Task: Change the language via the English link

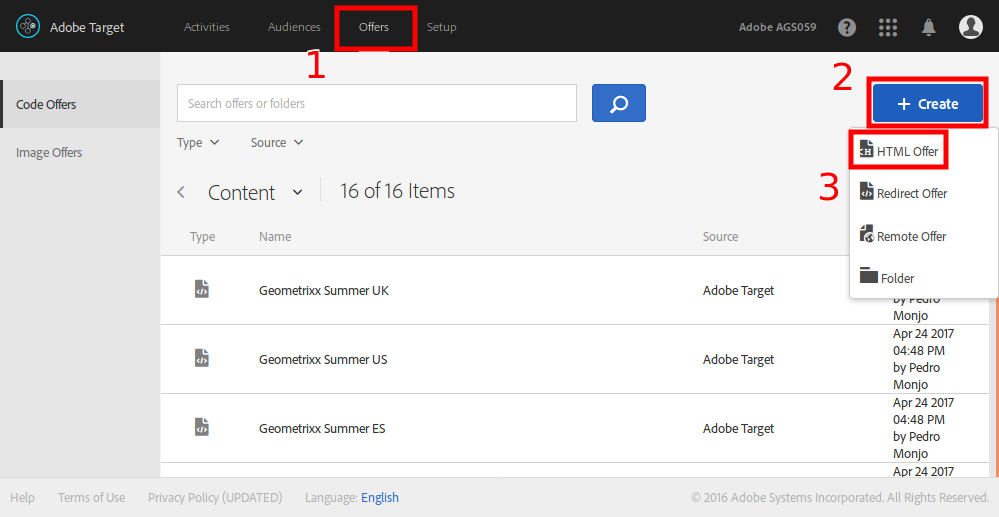Action: tap(380, 497)
